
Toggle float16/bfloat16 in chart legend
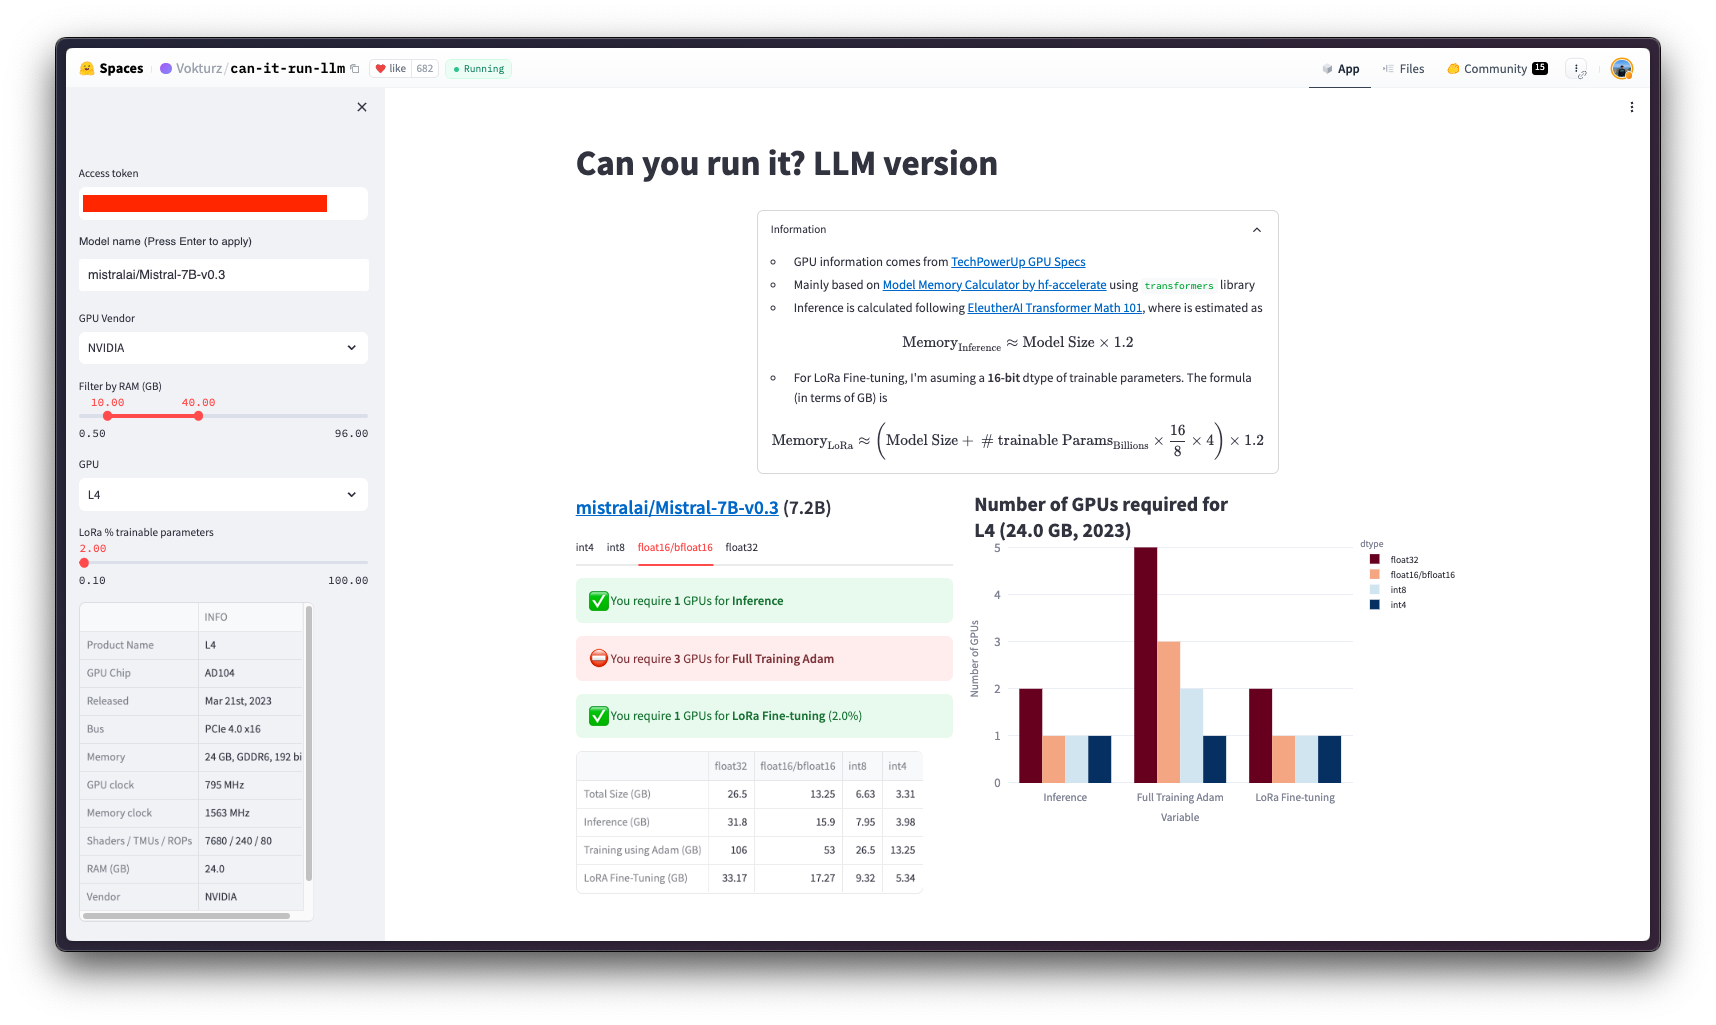[1412, 575]
